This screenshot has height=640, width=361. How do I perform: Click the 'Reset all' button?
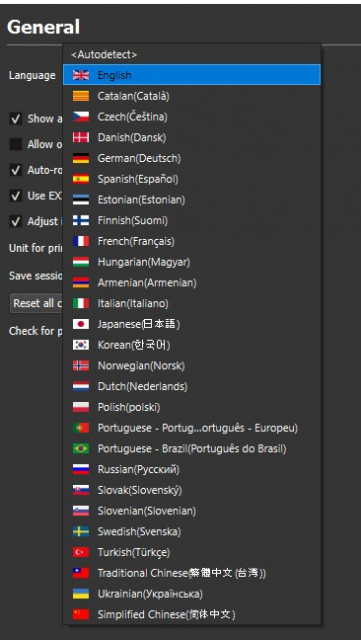point(37,303)
